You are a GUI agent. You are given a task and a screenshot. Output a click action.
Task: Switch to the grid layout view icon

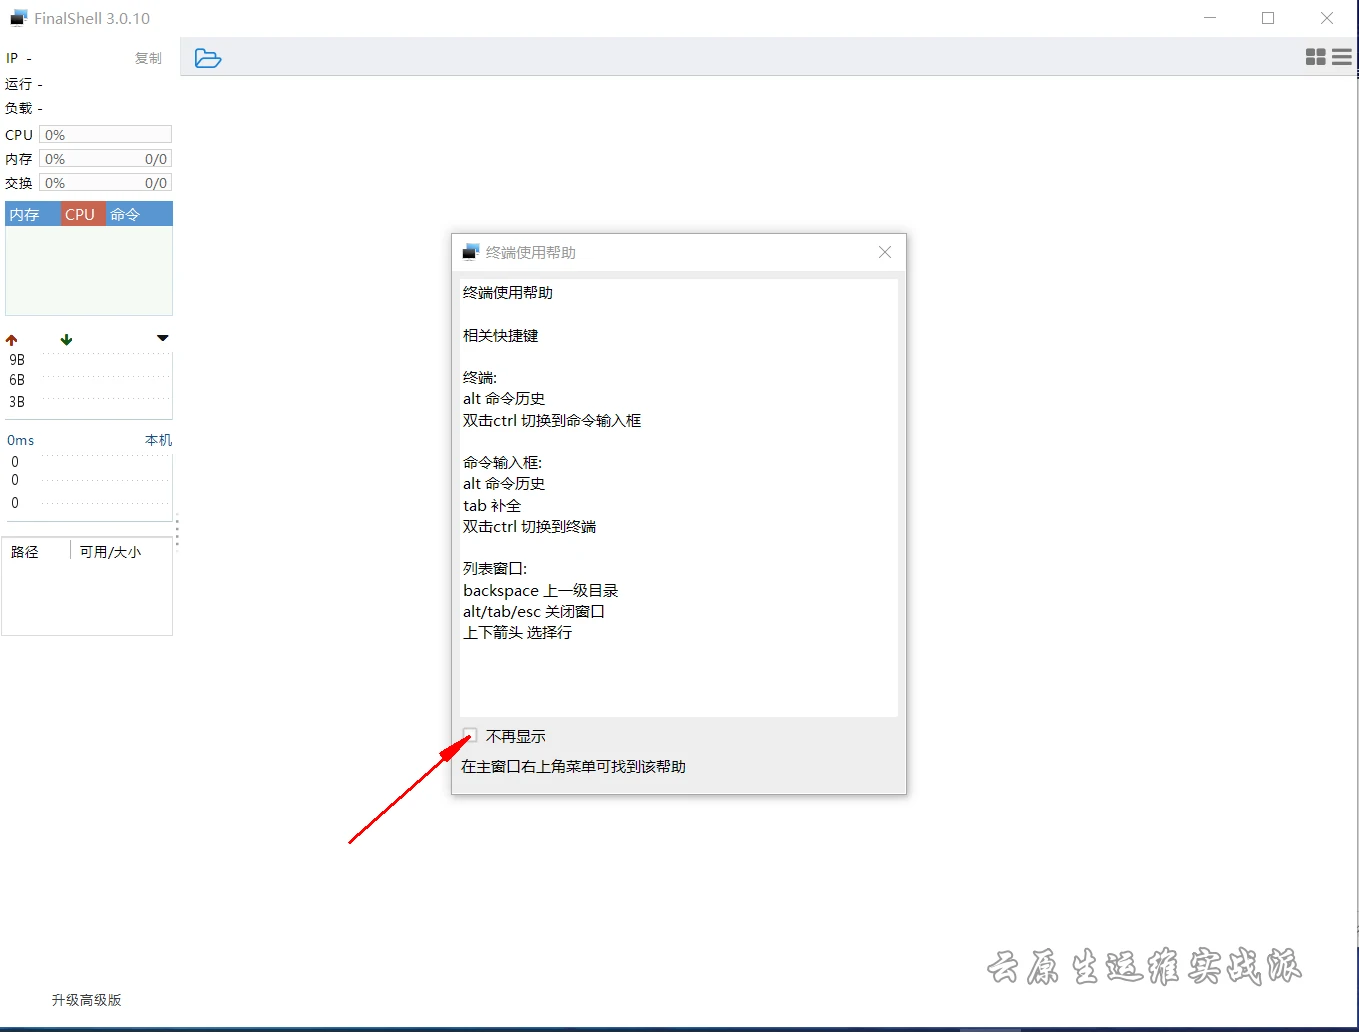coord(1316,57)
